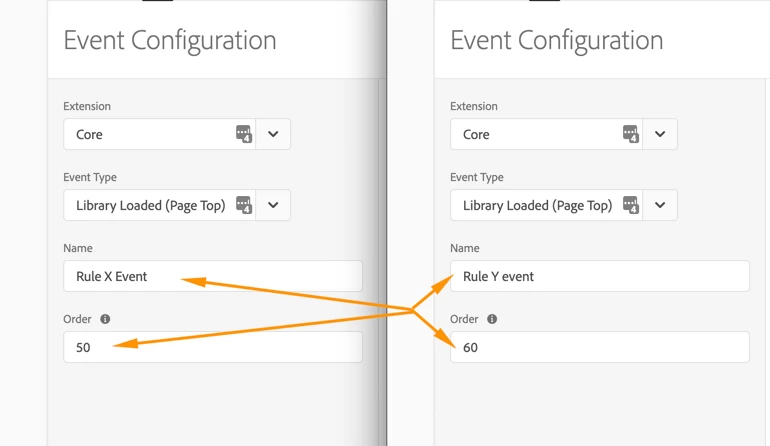Click the Extension label in left panel

click(x=87, y=106)
